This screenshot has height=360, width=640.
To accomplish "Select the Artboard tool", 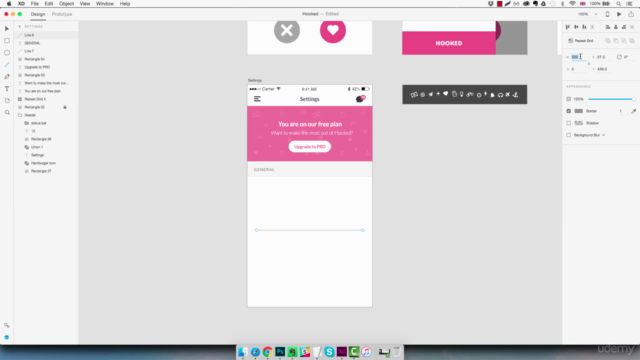I will tap(7, 100).
